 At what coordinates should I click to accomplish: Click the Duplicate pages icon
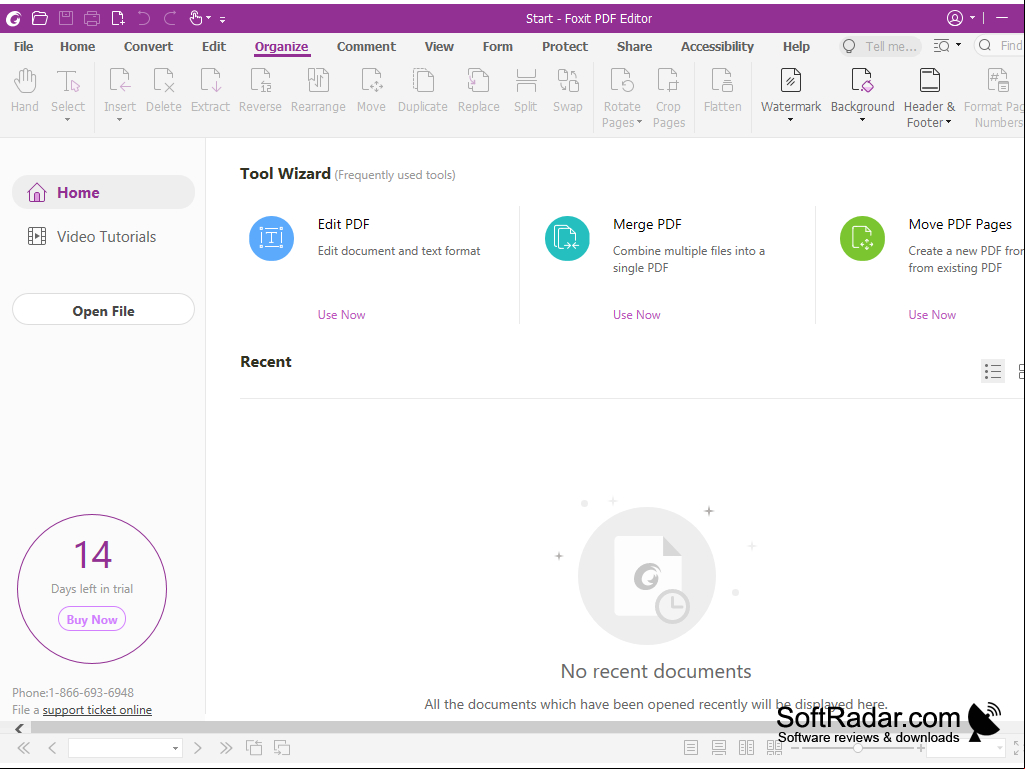click(x=423, y=81)
